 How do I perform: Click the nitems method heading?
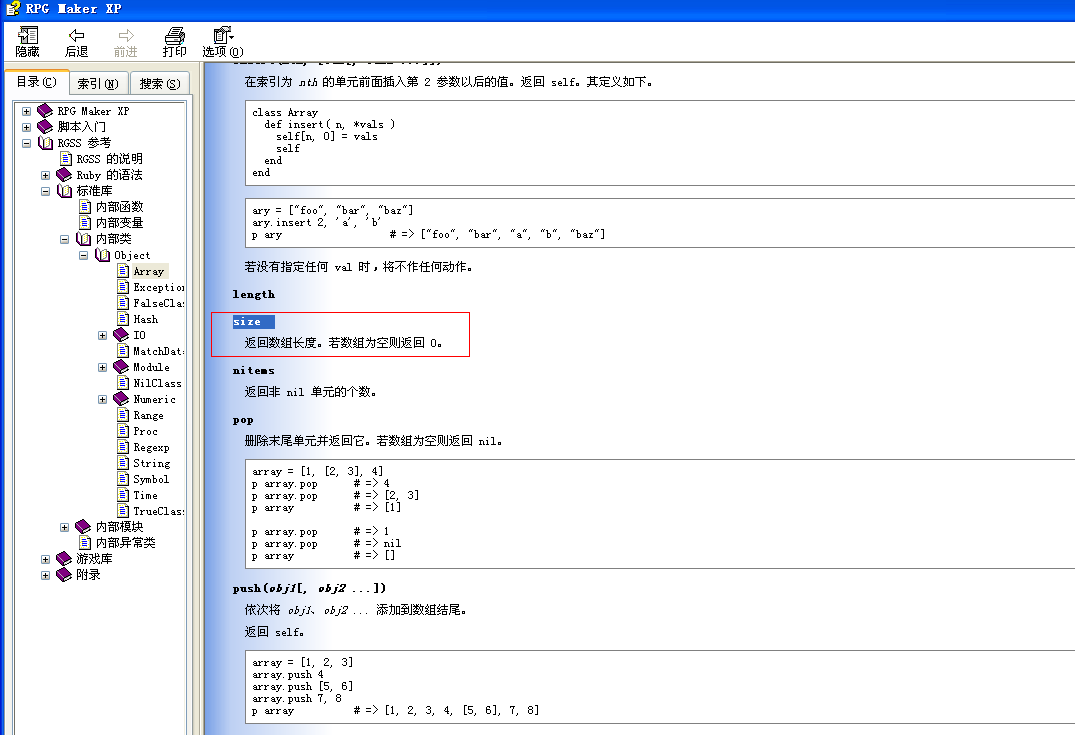click(x=254, y=370)
